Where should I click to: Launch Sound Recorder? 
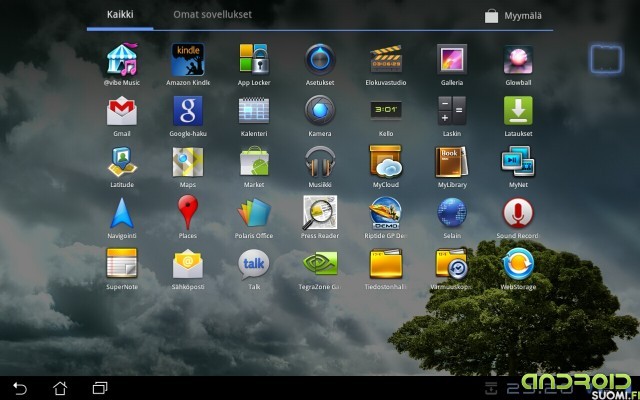point(518,213)
